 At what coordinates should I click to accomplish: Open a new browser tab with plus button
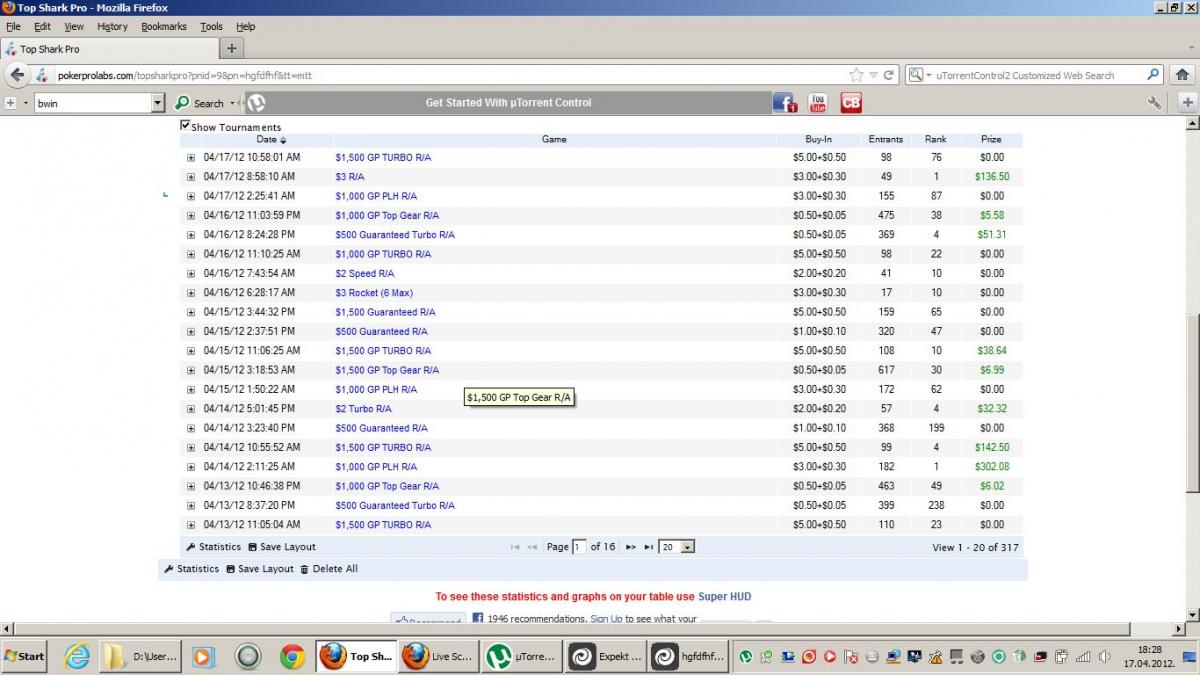click(232, 48)
